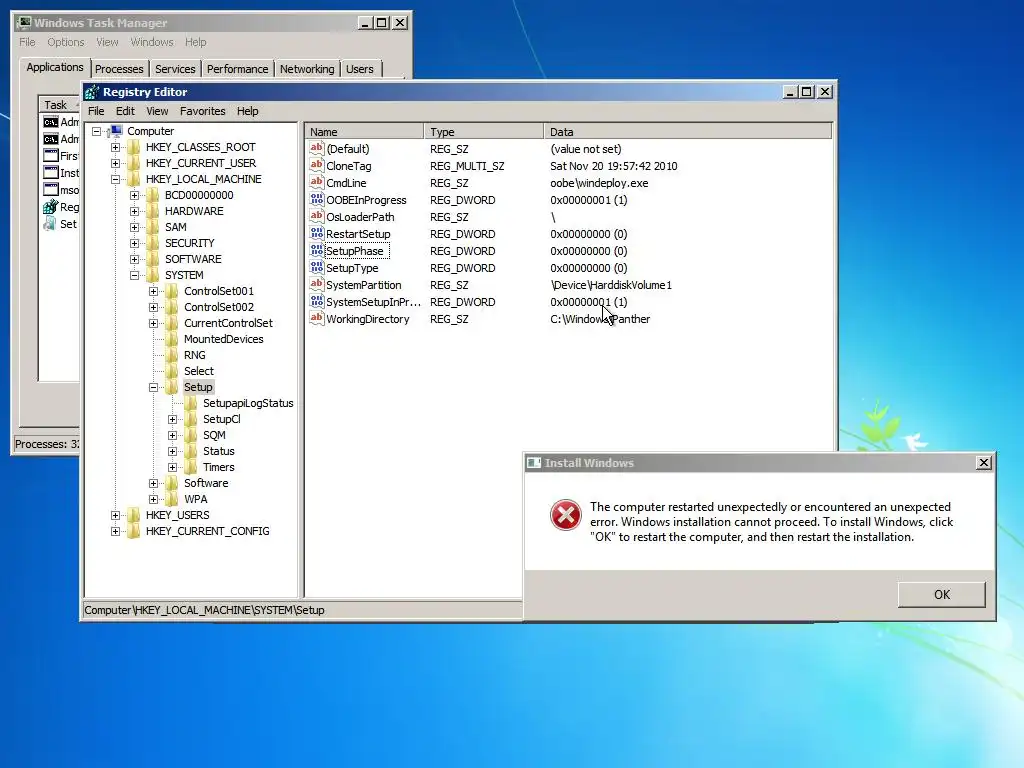Click the Type column header
Screen dimensions: 1024x768
pyautogui.click(x=483, y=131)
